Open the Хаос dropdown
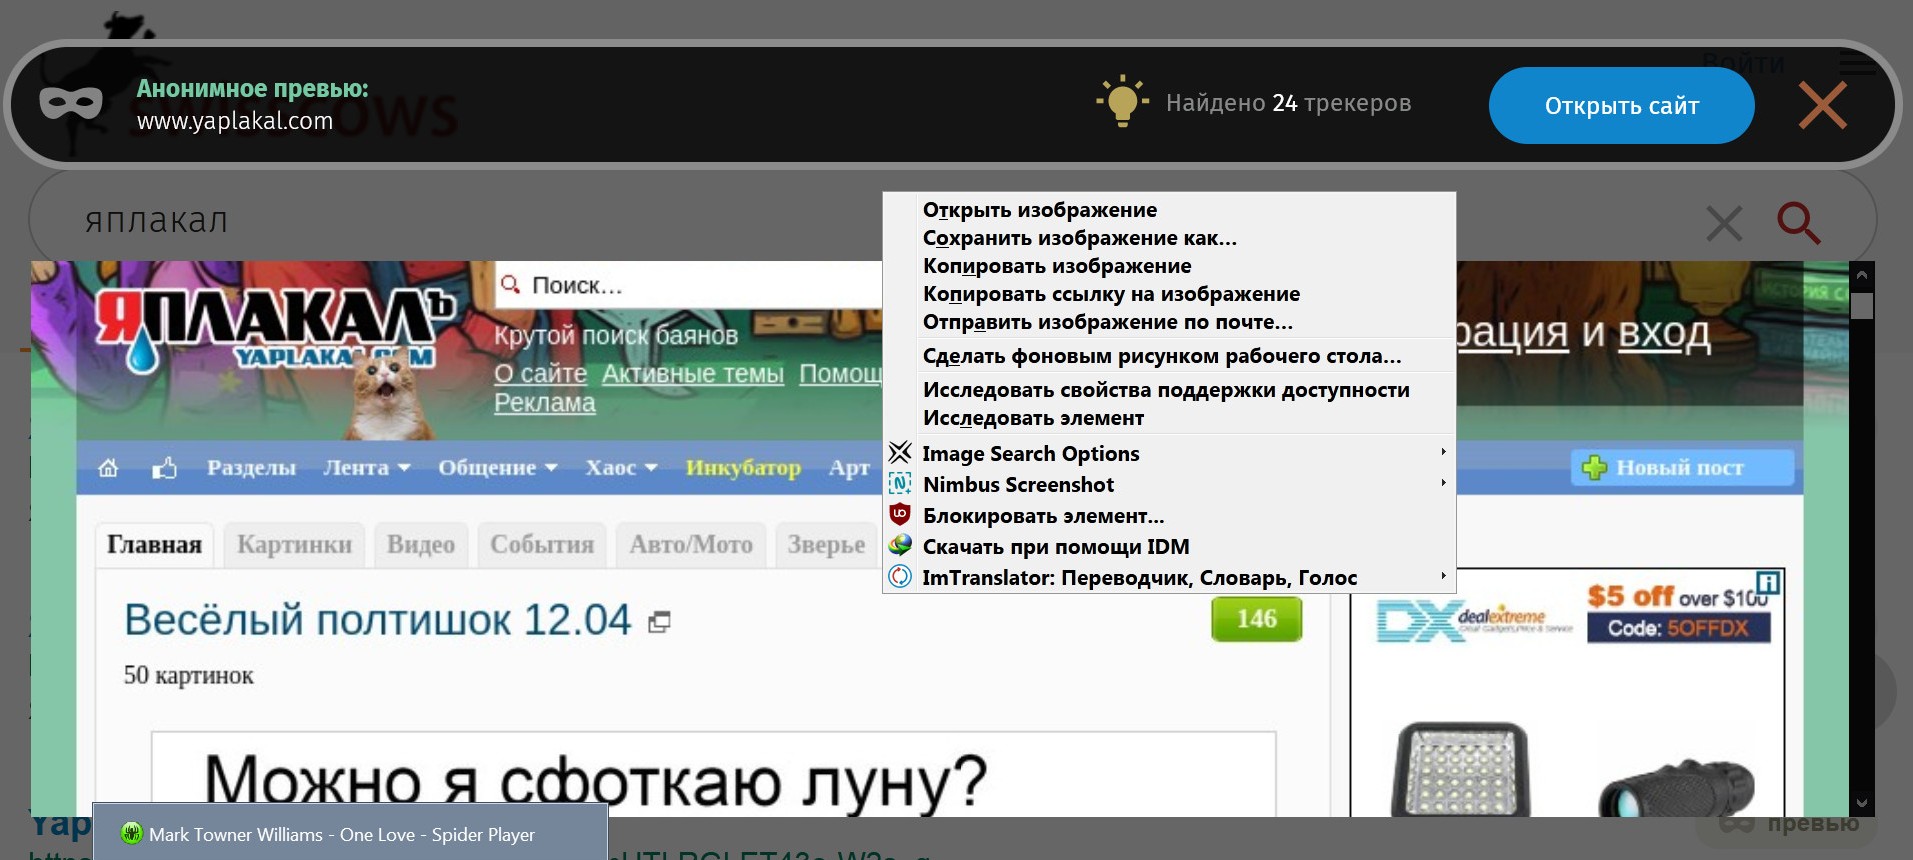This screenshot has width=1913, height=860. (x=621, y=467)
